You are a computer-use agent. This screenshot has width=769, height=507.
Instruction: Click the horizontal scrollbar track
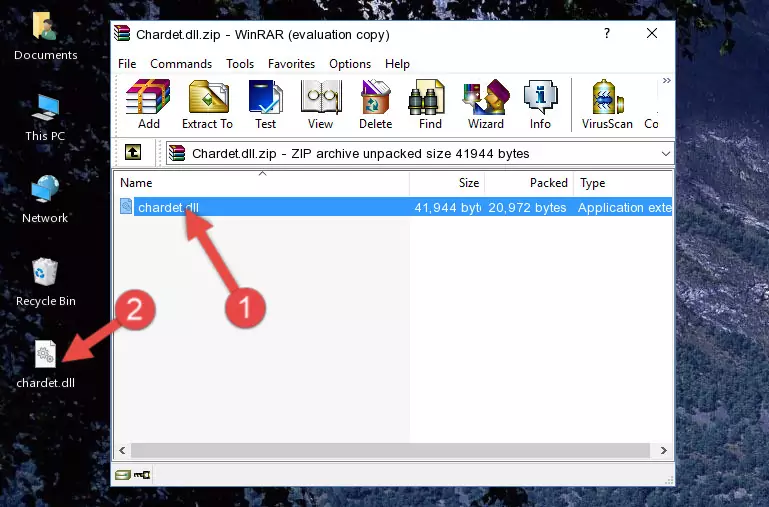point(390,450)
